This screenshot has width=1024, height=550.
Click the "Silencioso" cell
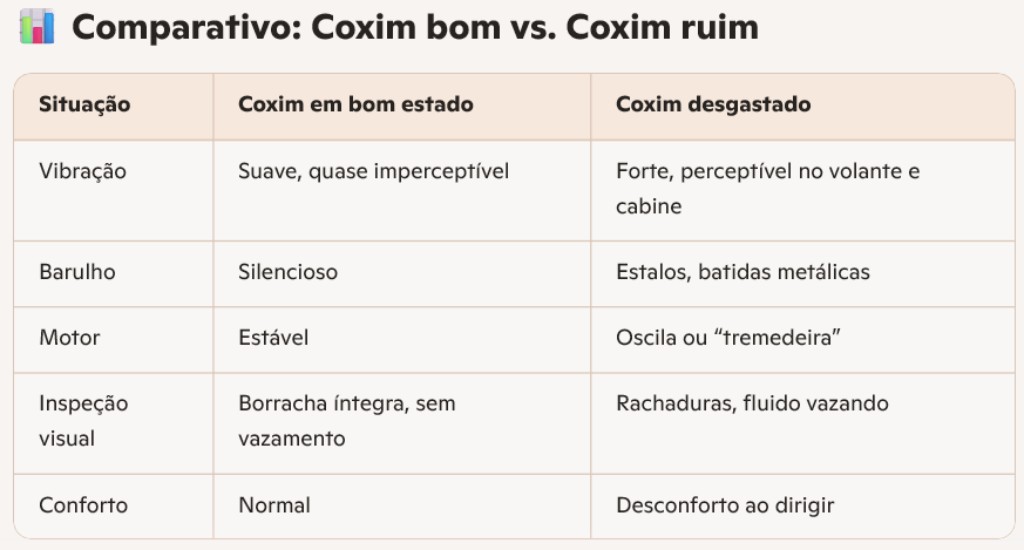point(288,271)
